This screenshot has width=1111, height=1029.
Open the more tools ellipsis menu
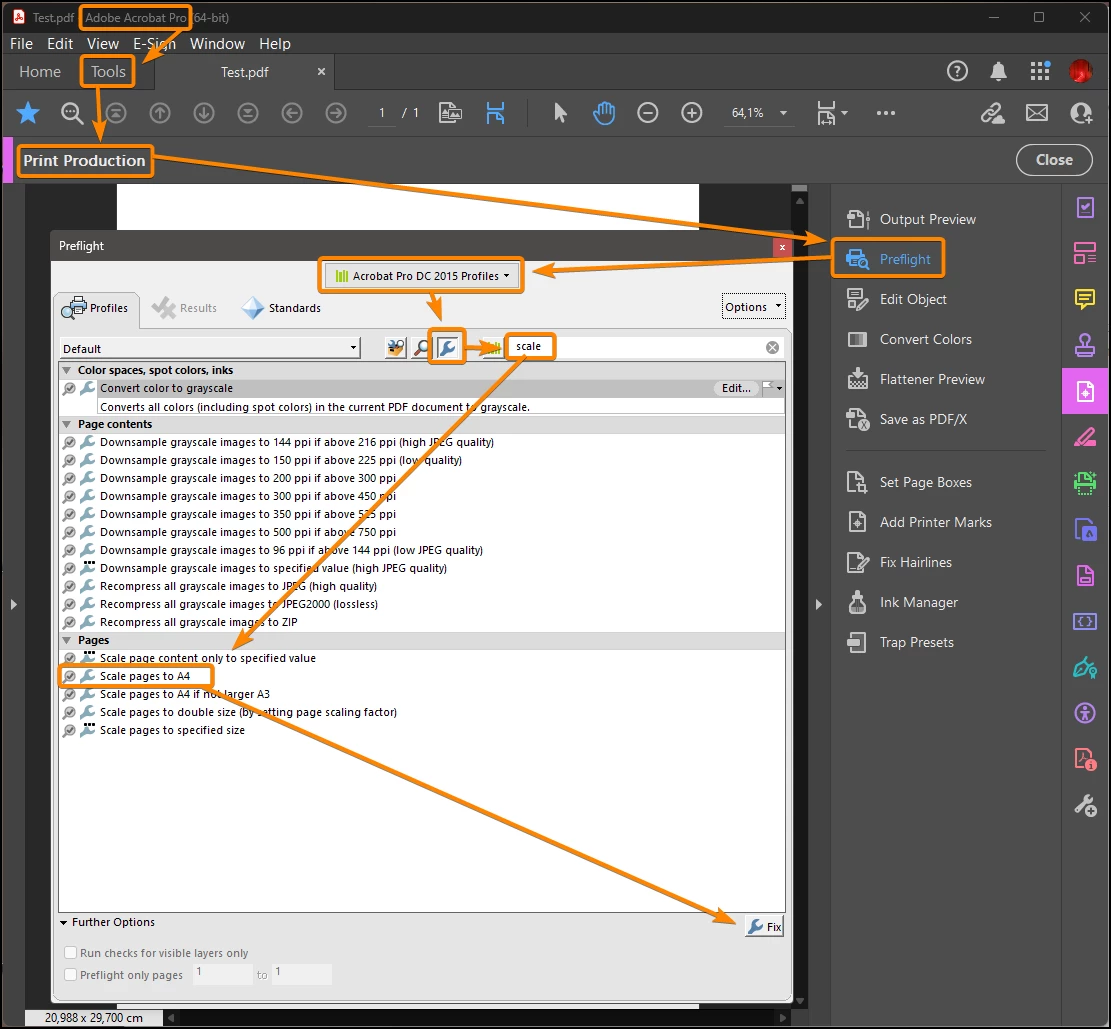(886, 113)
